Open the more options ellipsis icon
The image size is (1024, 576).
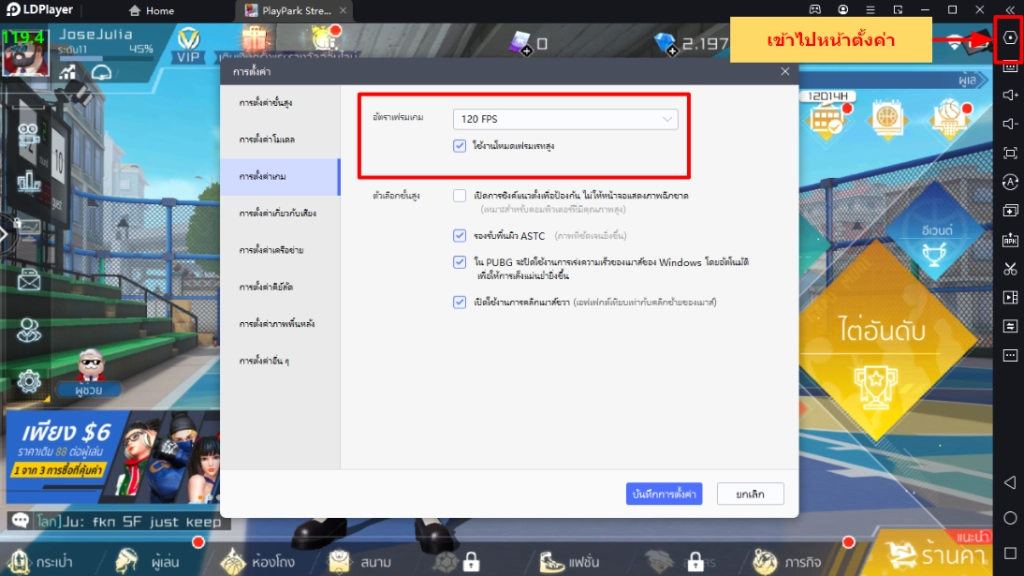click(1010, 355)
